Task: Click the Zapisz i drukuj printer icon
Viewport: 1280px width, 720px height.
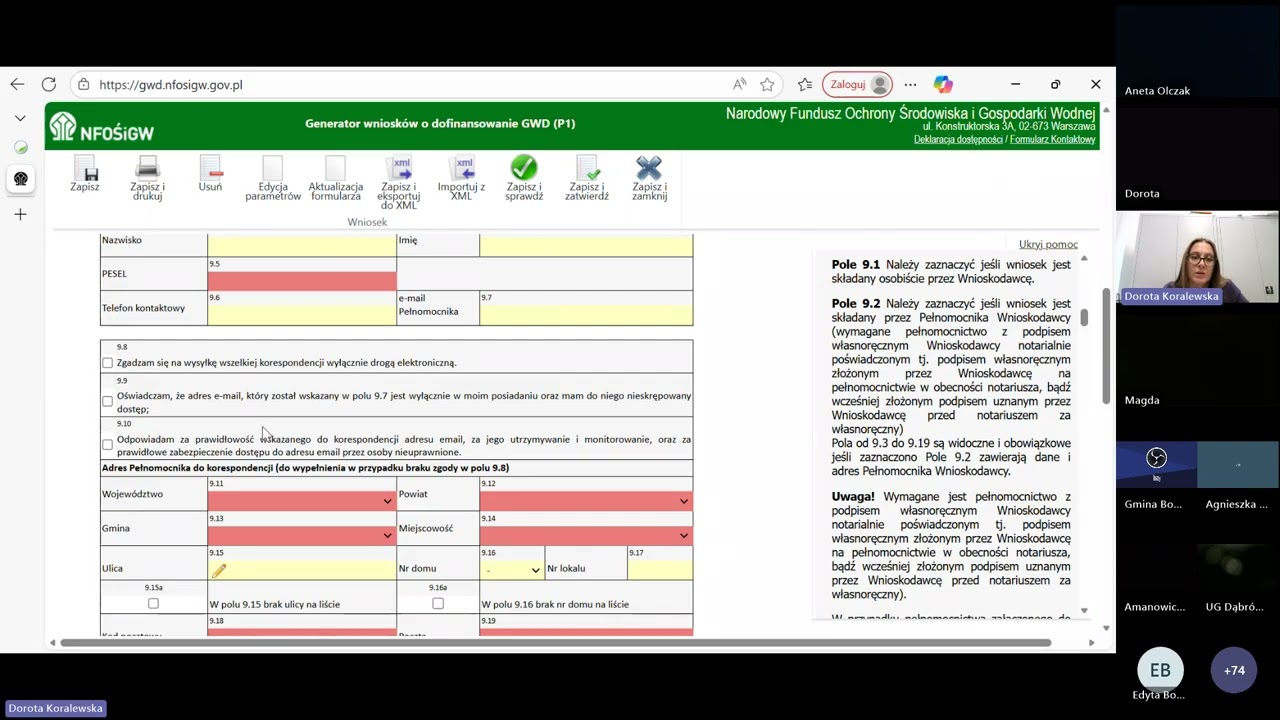Action: tap(147, 168)
